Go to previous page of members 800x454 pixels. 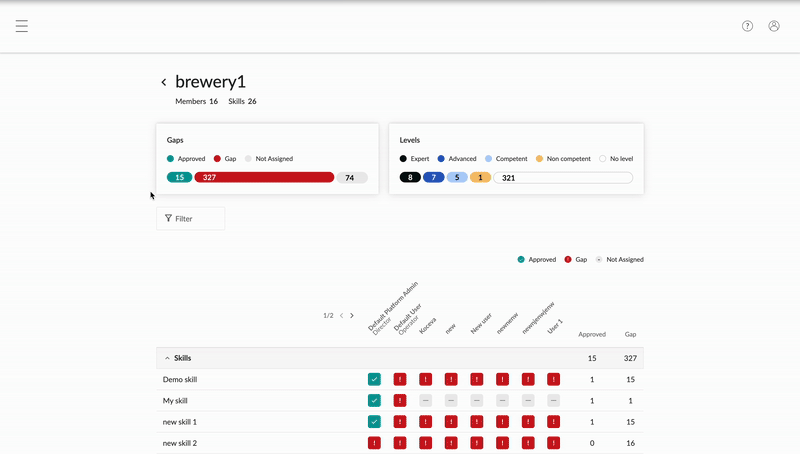click(x=341, y=316)
